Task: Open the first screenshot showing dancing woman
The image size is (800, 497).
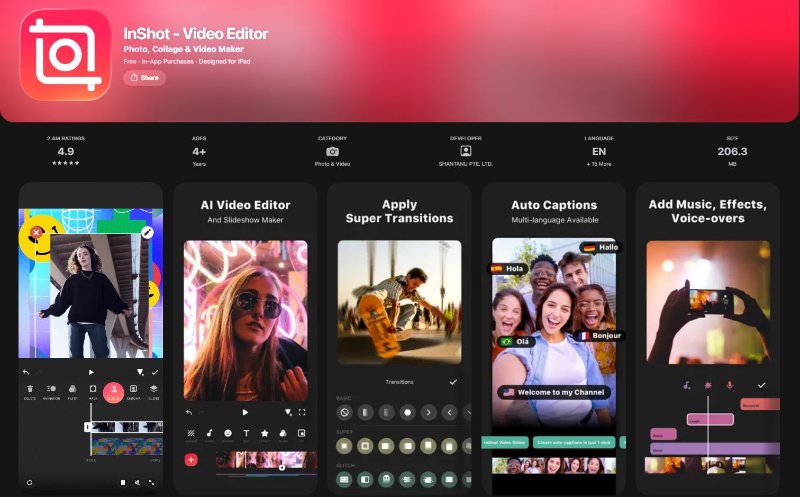Action: point(91,338)
